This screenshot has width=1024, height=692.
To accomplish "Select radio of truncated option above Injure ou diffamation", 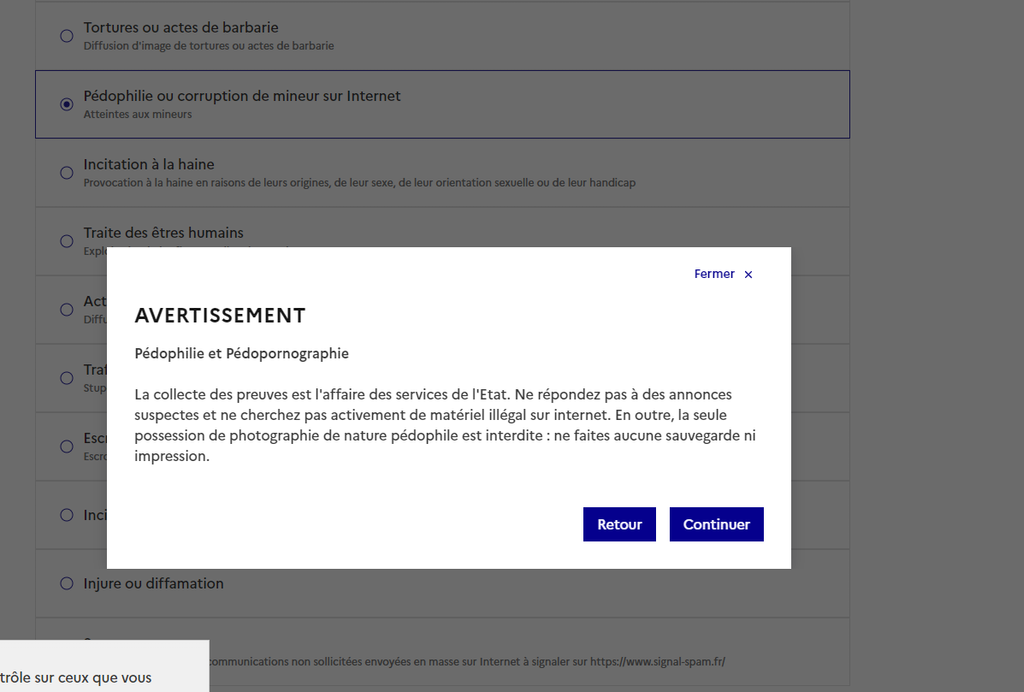I will pyautogui.click(x=67, y=515).
